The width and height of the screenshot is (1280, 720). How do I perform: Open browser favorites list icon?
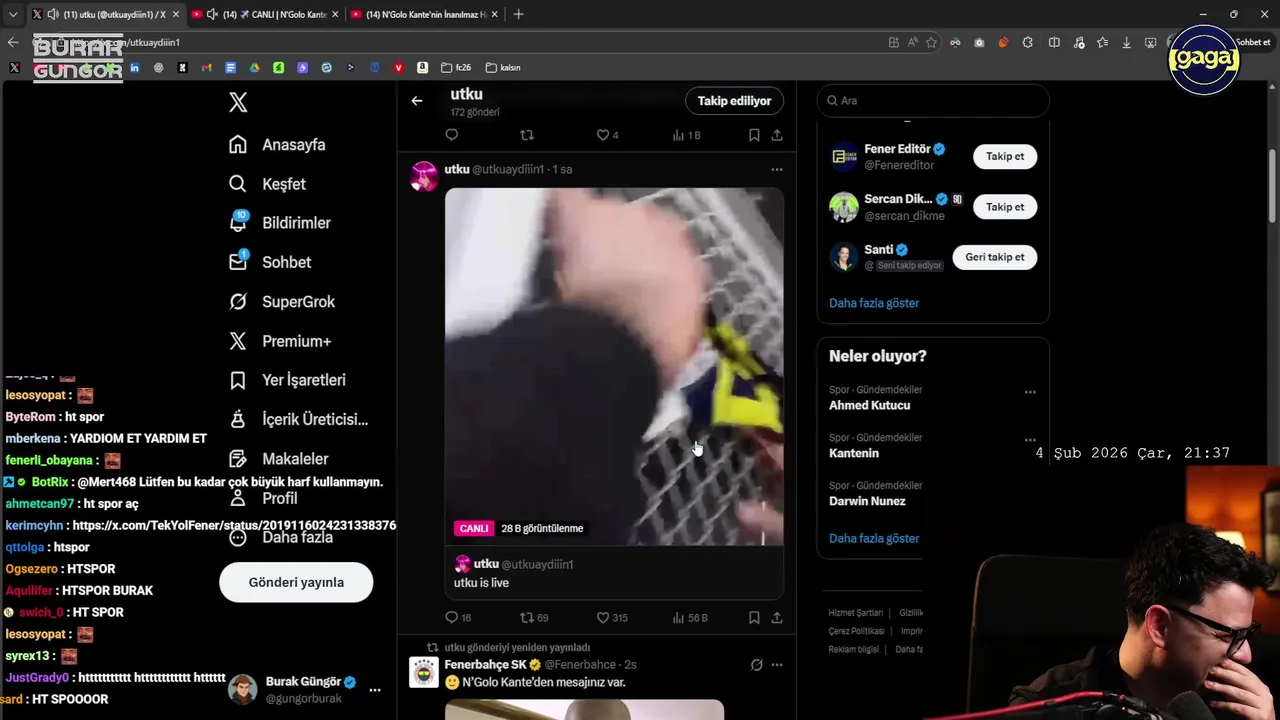tap(1102, 43)
